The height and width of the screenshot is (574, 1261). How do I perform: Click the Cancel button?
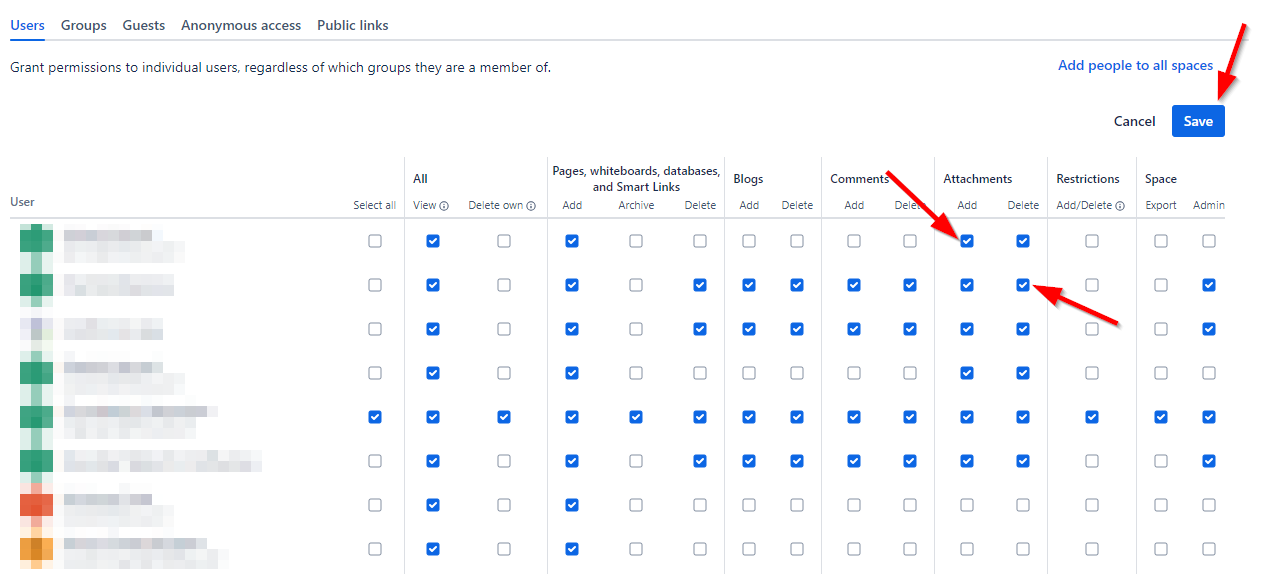coord(1134,121)
